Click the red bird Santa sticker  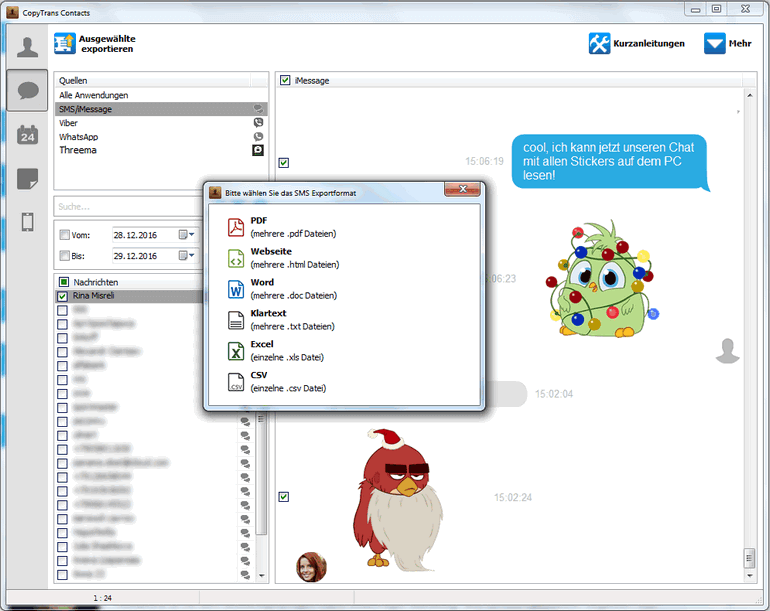click(x=398, y=500)
